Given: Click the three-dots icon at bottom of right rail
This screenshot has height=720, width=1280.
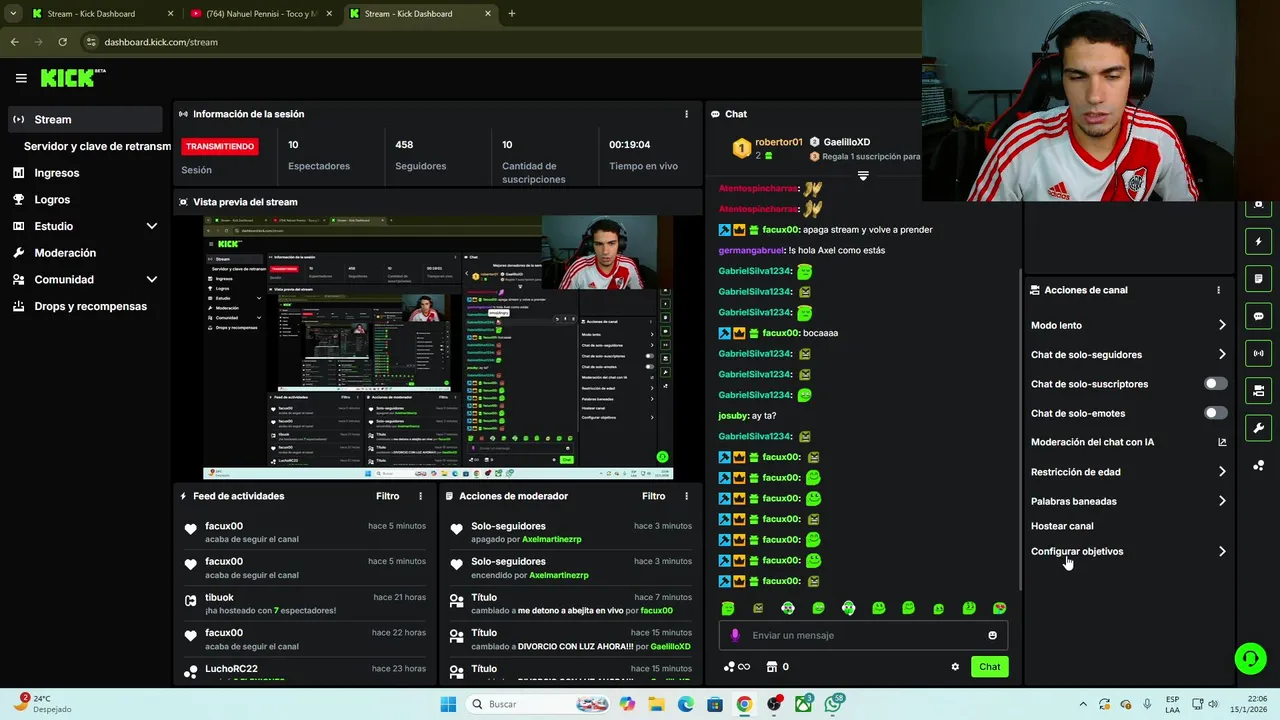Looking at the screenshot, I should click(1258, 466).
